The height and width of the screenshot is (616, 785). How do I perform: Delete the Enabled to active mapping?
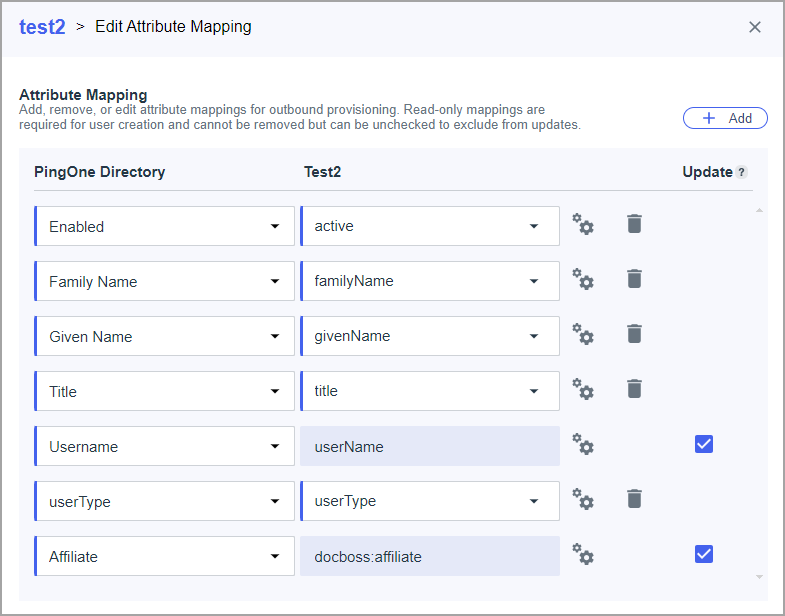[x=634, y=224]
